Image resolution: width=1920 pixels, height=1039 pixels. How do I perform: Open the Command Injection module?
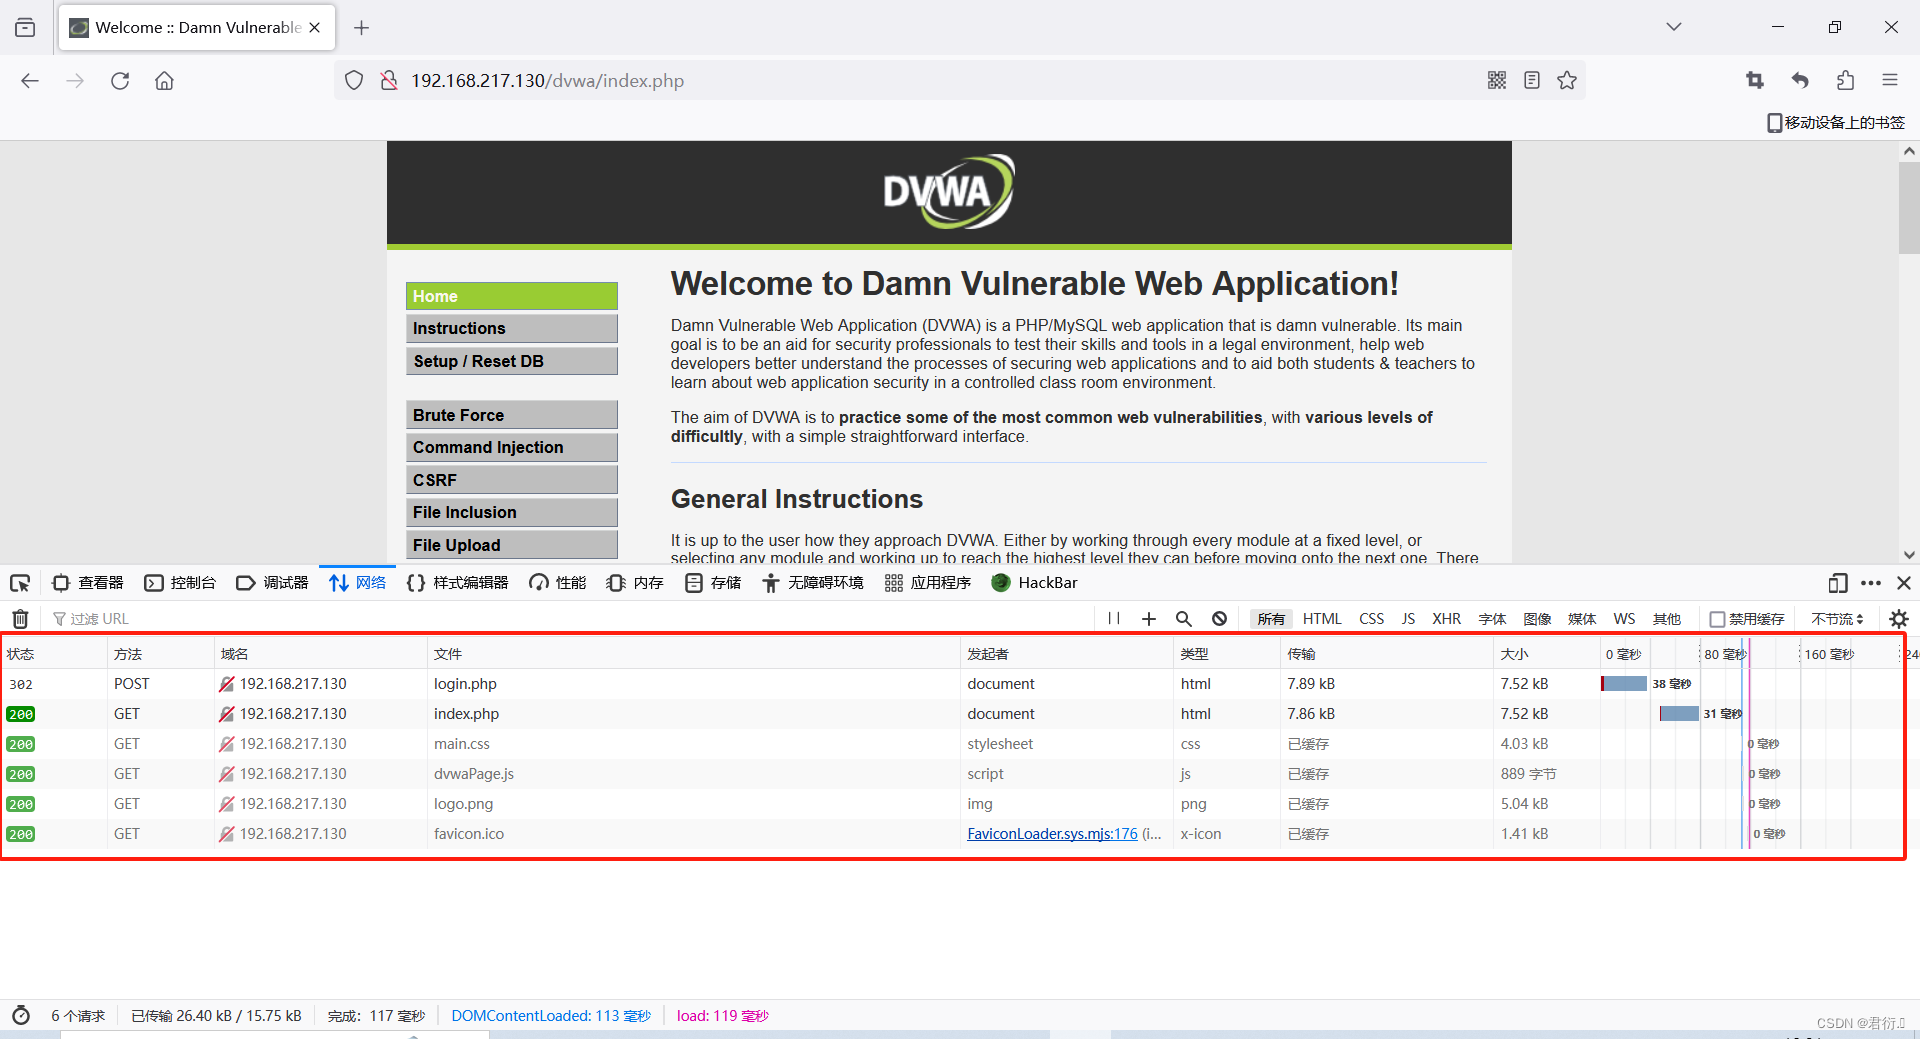(x=512, y=447)
